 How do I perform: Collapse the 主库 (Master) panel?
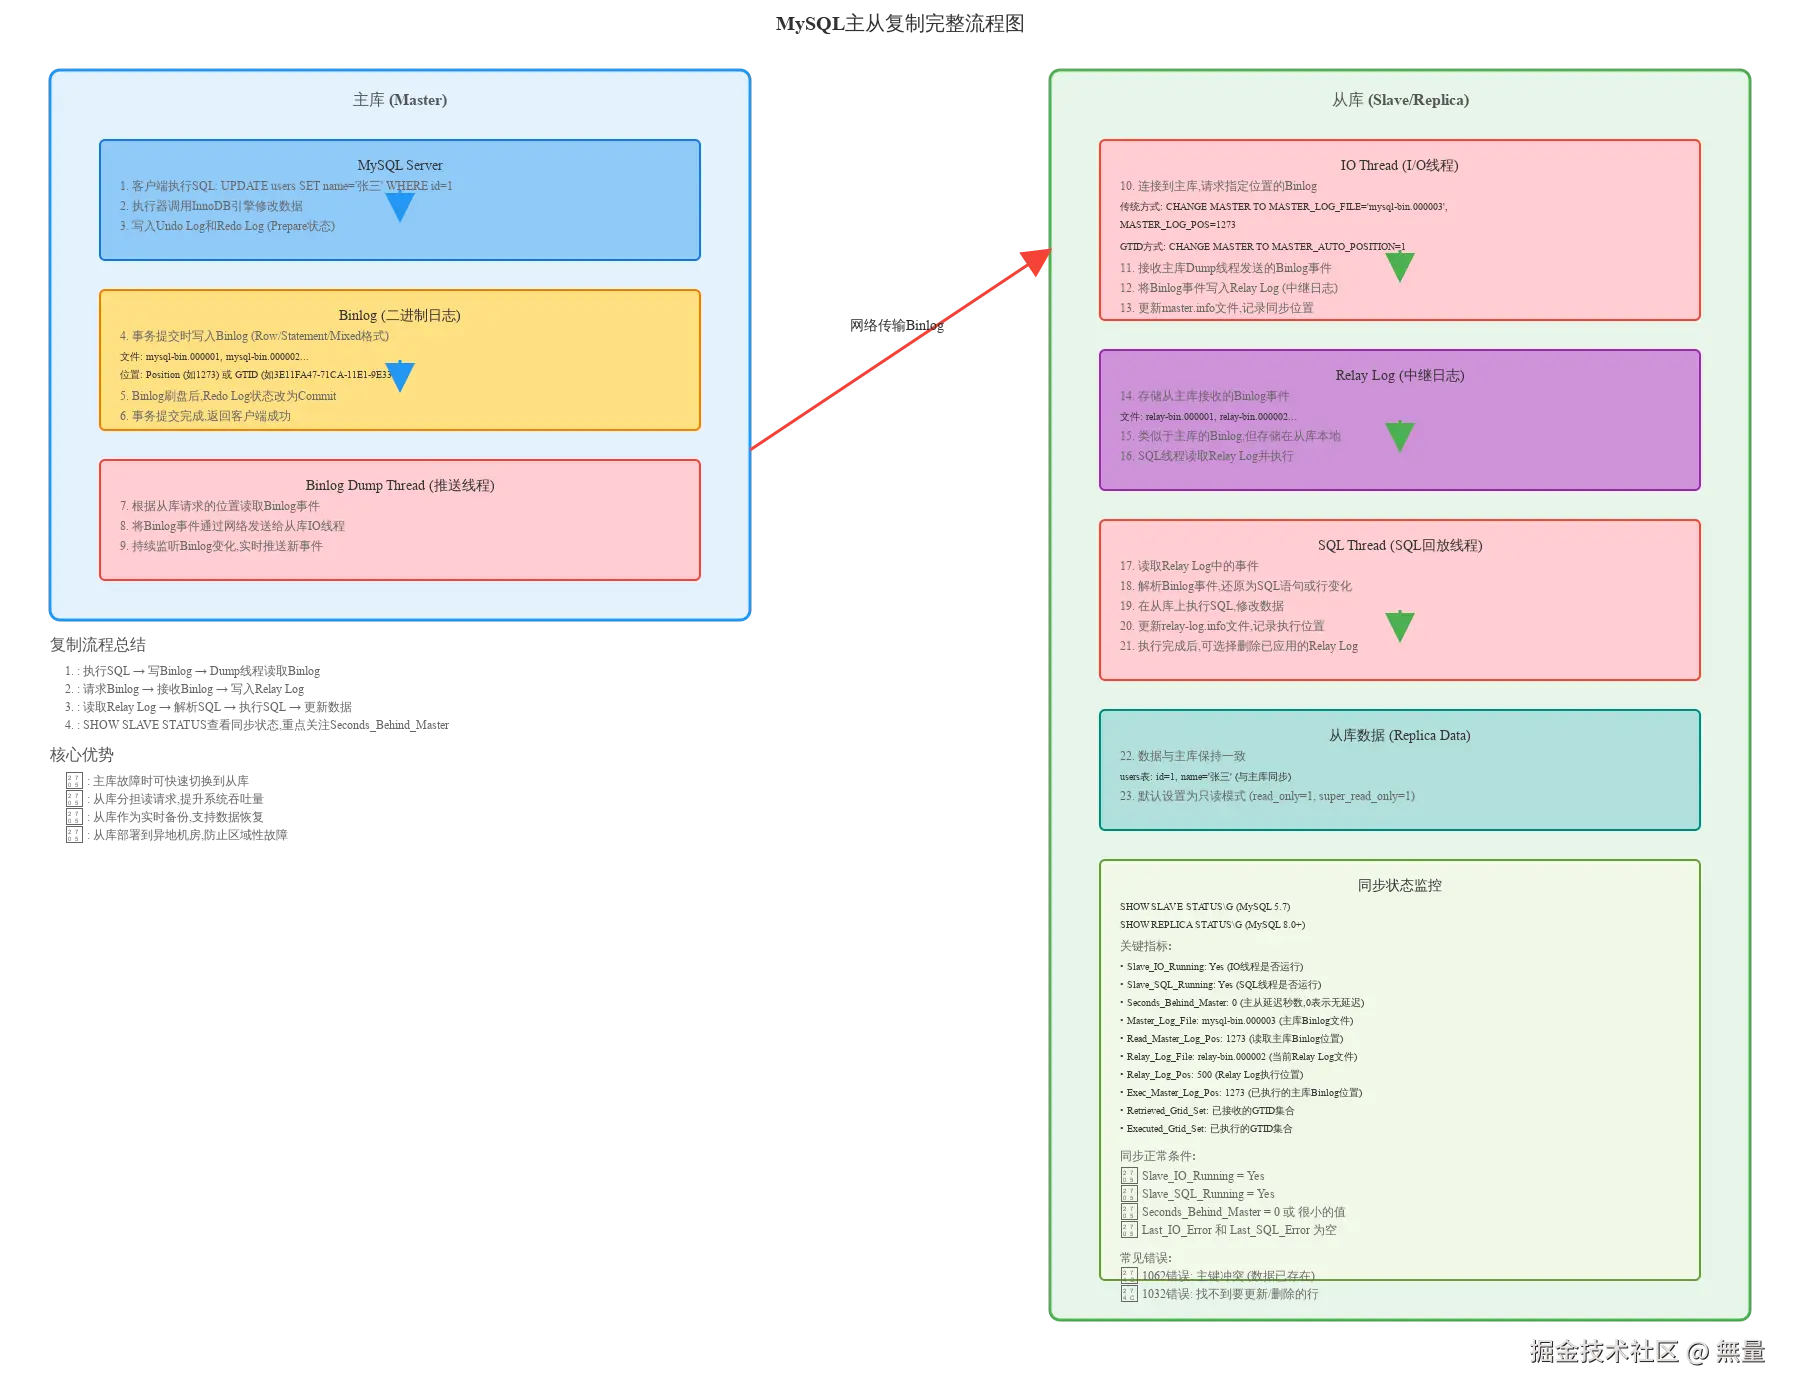coord(399,100)
